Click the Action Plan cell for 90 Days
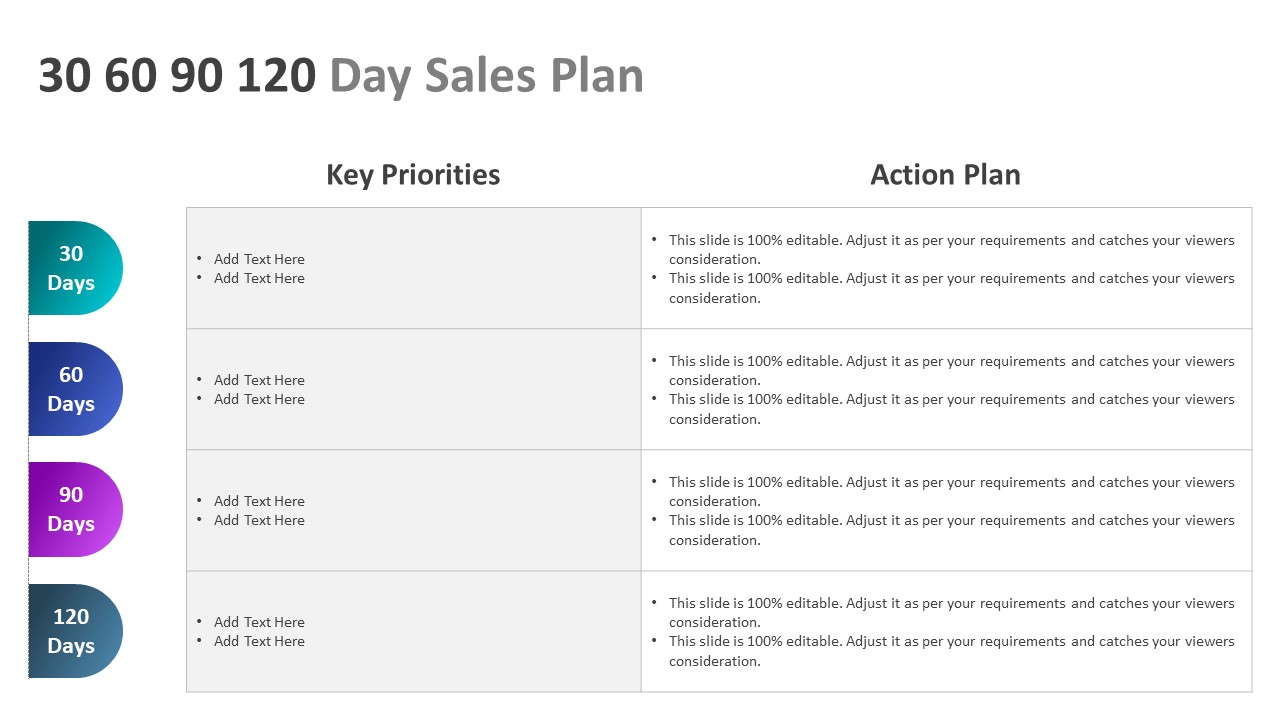Viewport: 1280px width, 720px height. coord(946,511)
